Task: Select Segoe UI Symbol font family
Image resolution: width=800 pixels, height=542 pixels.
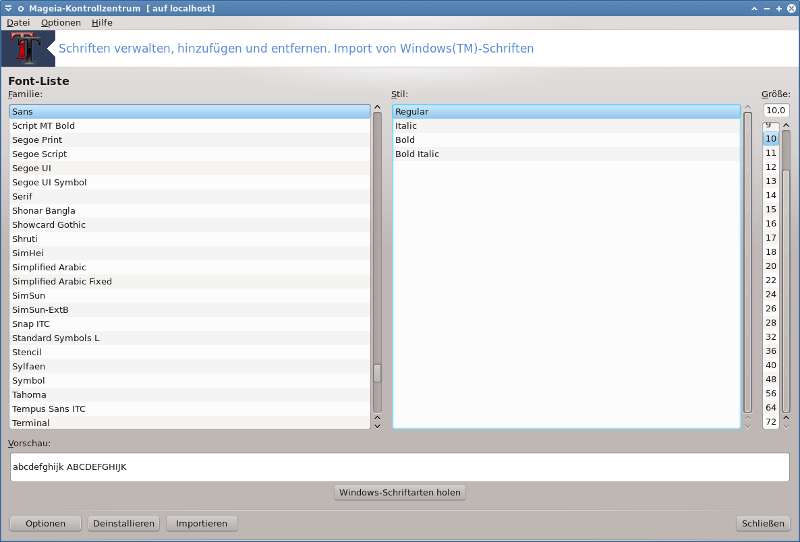Action: point(190,182)
